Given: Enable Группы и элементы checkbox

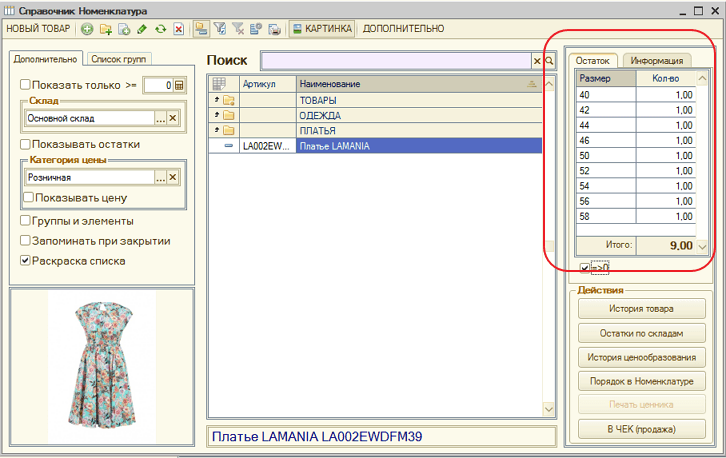Looking at the screenshot, I should tap(25, 220).
